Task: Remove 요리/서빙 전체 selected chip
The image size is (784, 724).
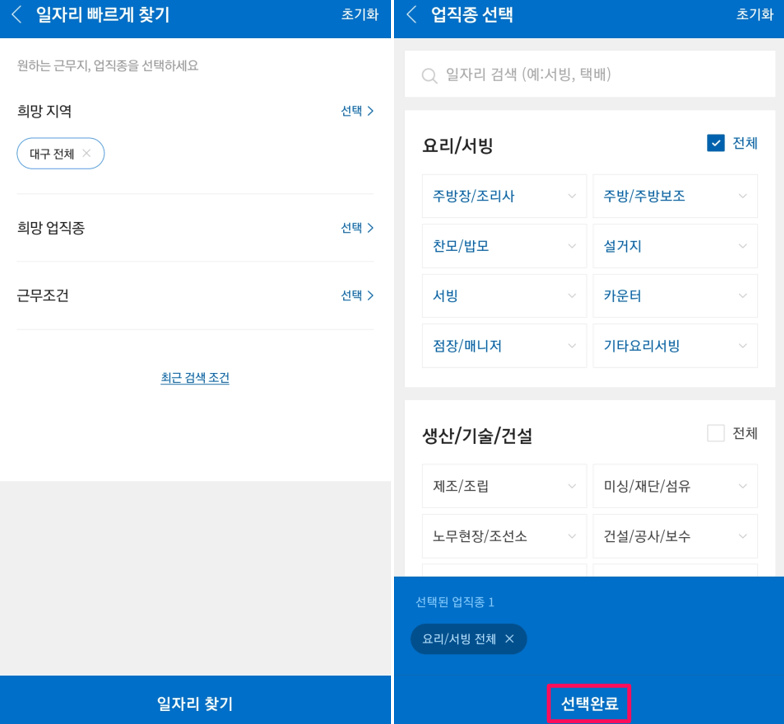Action: point(510,638)
